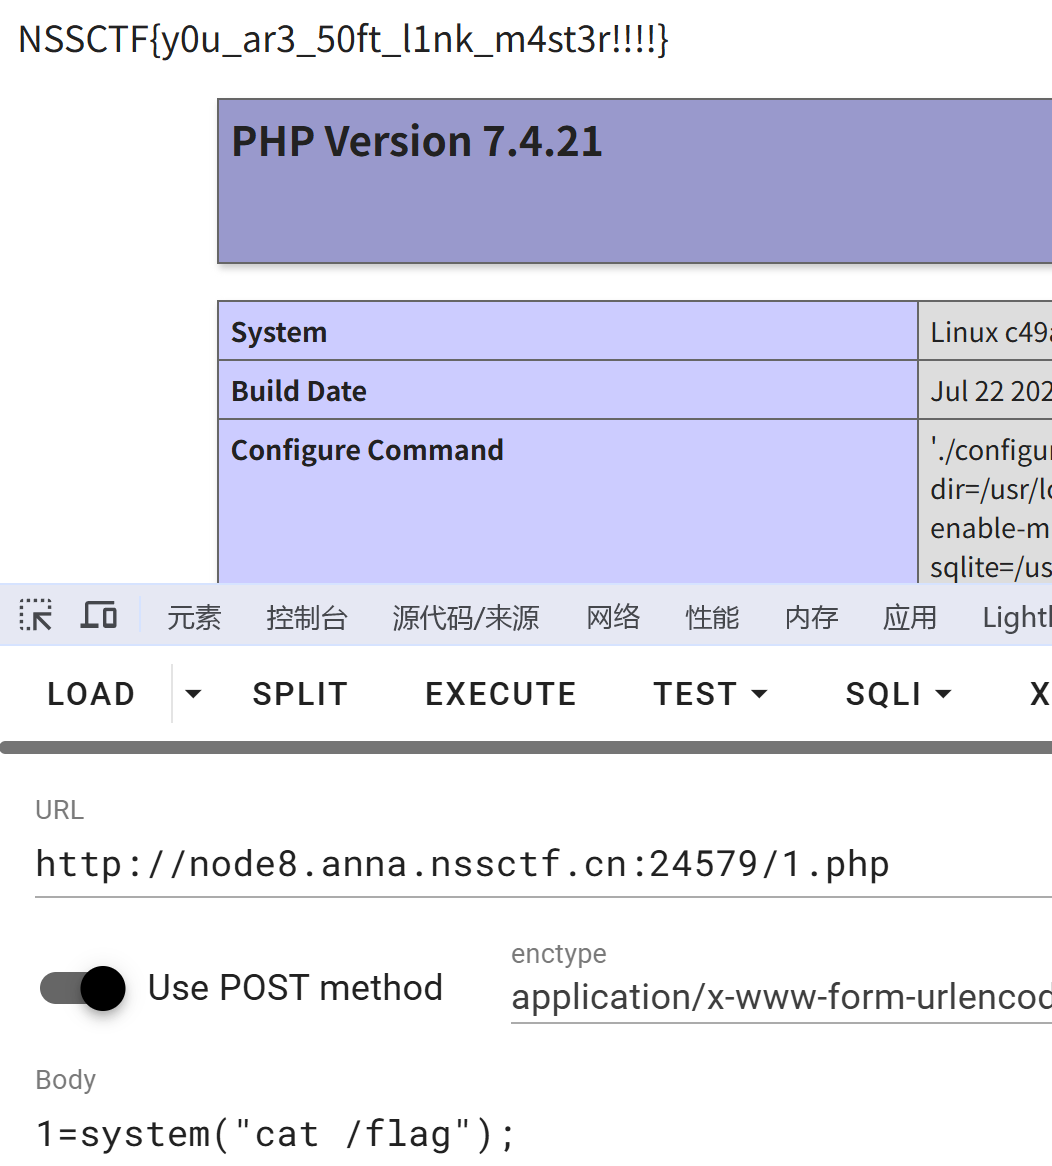The image size is (1052, 1166).
Task: Open the 元素 (Elements) tab
Action: [194, 617]
